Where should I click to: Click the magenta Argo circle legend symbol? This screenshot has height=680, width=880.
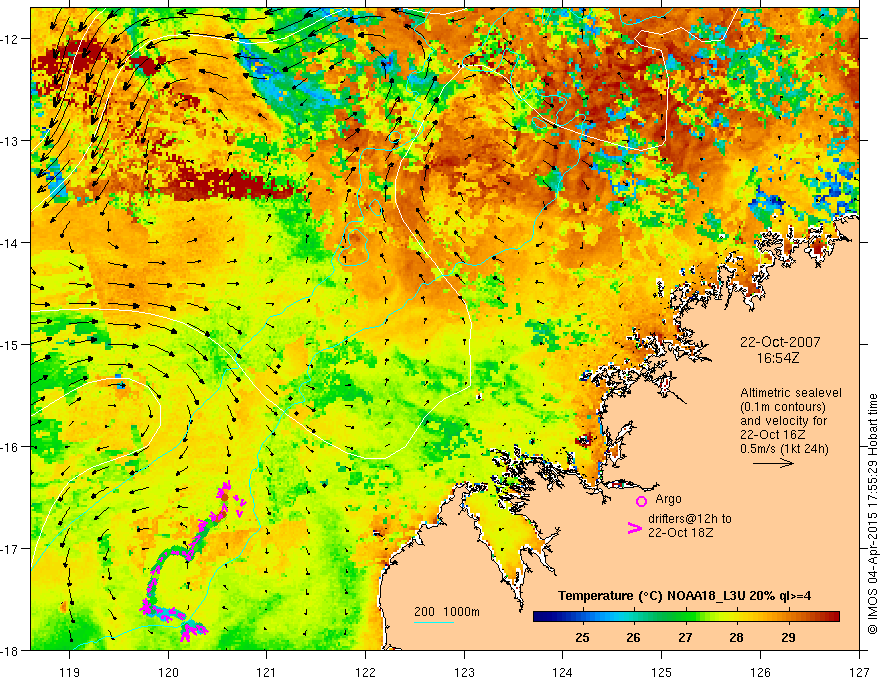coord(641,501)
